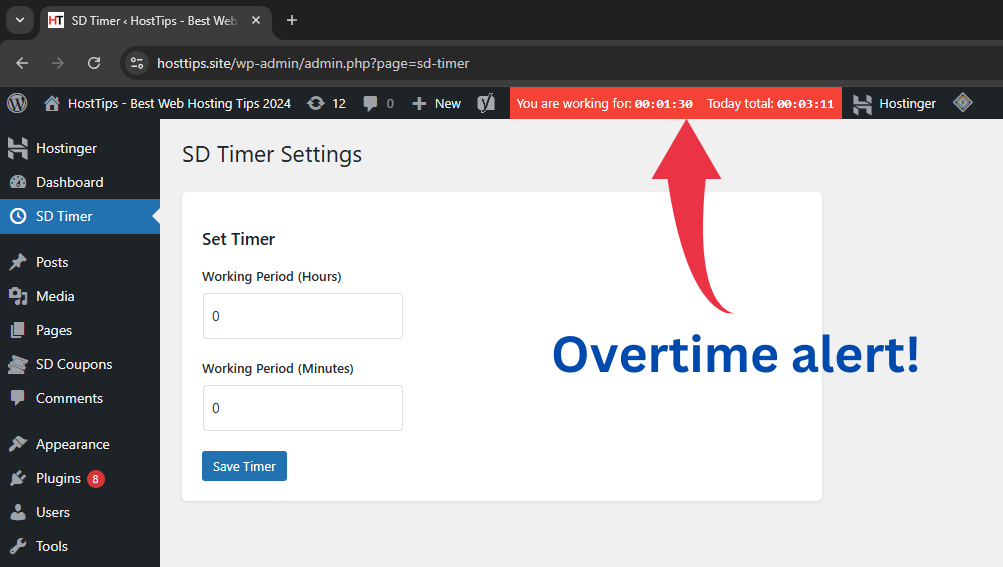Go back with browser back arrow
This screenshot has height=567, width=1003.
coord(22,63)
